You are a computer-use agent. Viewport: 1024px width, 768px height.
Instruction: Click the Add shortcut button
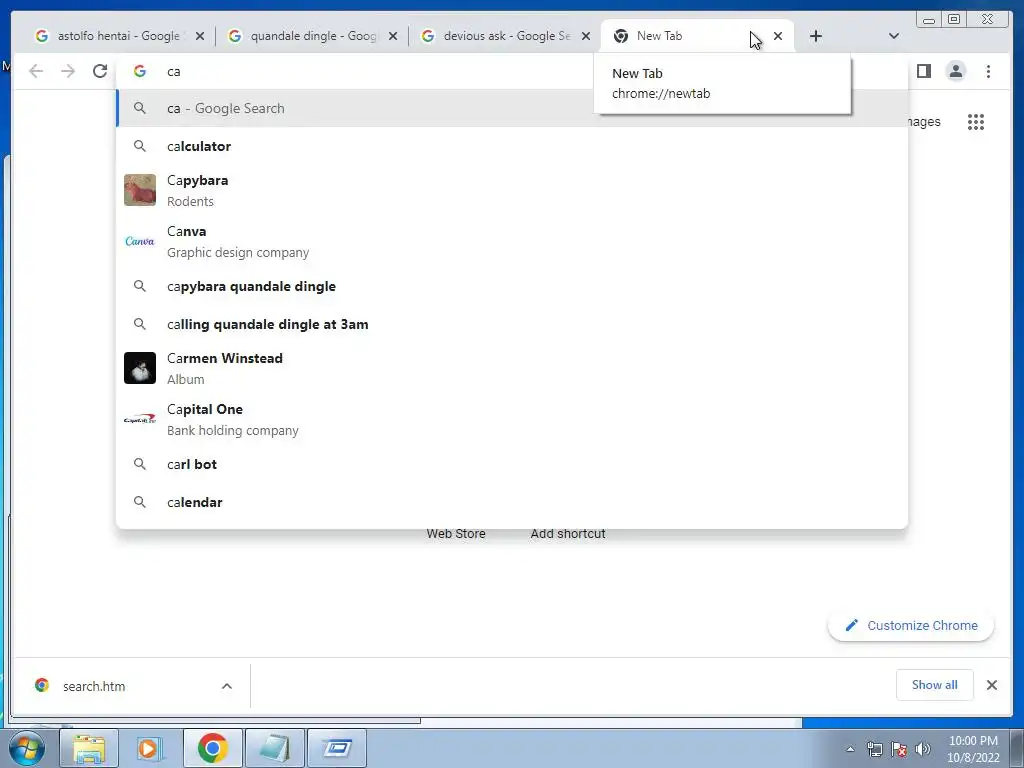point(568,533)
